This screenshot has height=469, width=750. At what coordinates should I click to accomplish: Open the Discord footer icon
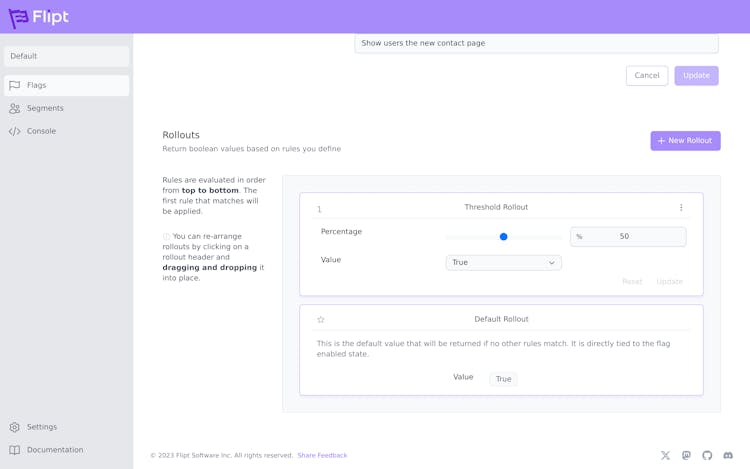coord(728,456)
